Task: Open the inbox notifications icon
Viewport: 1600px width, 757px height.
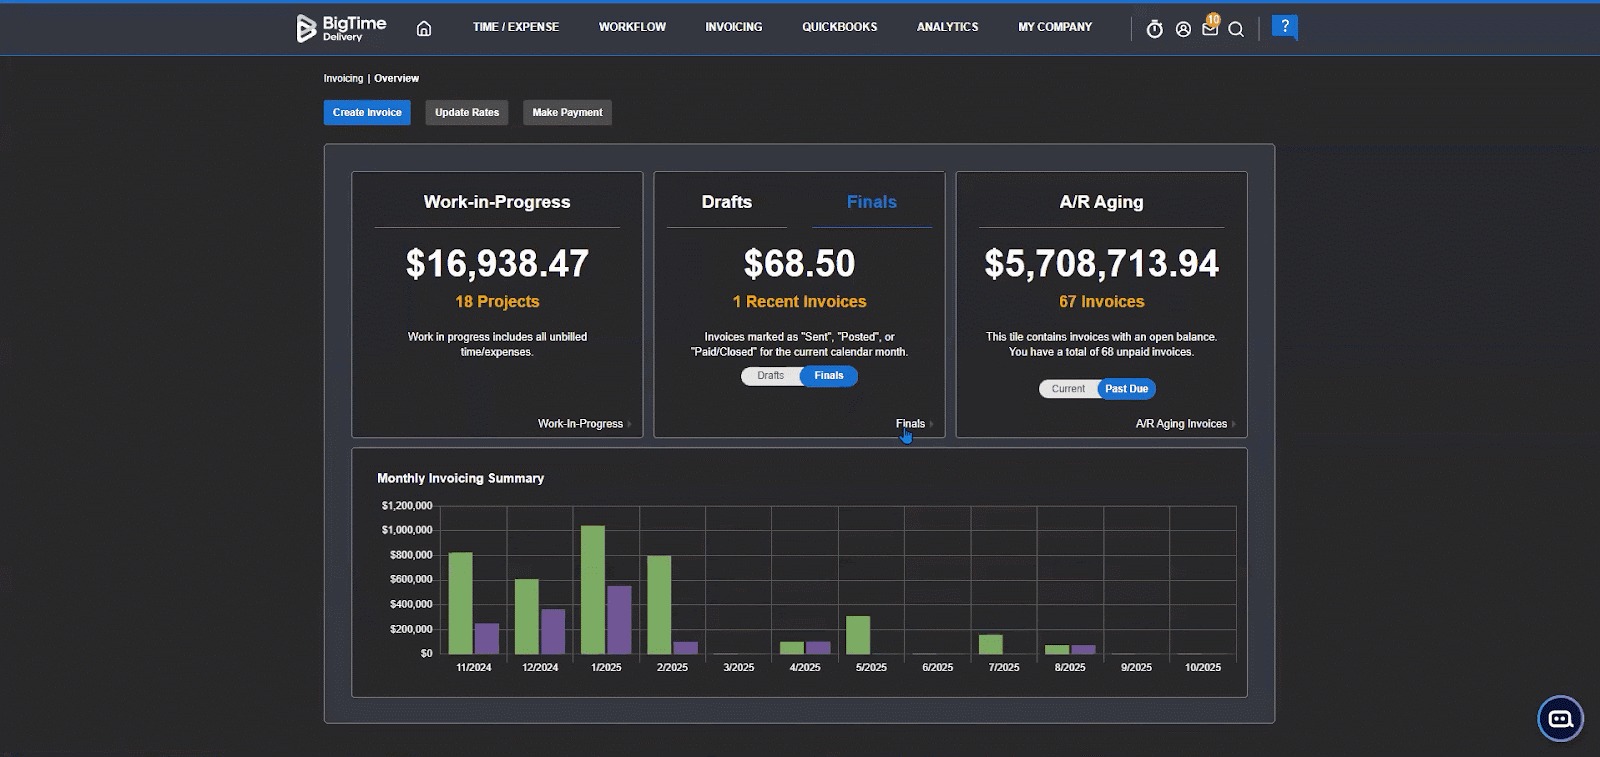Action: tap(1210, 29)
